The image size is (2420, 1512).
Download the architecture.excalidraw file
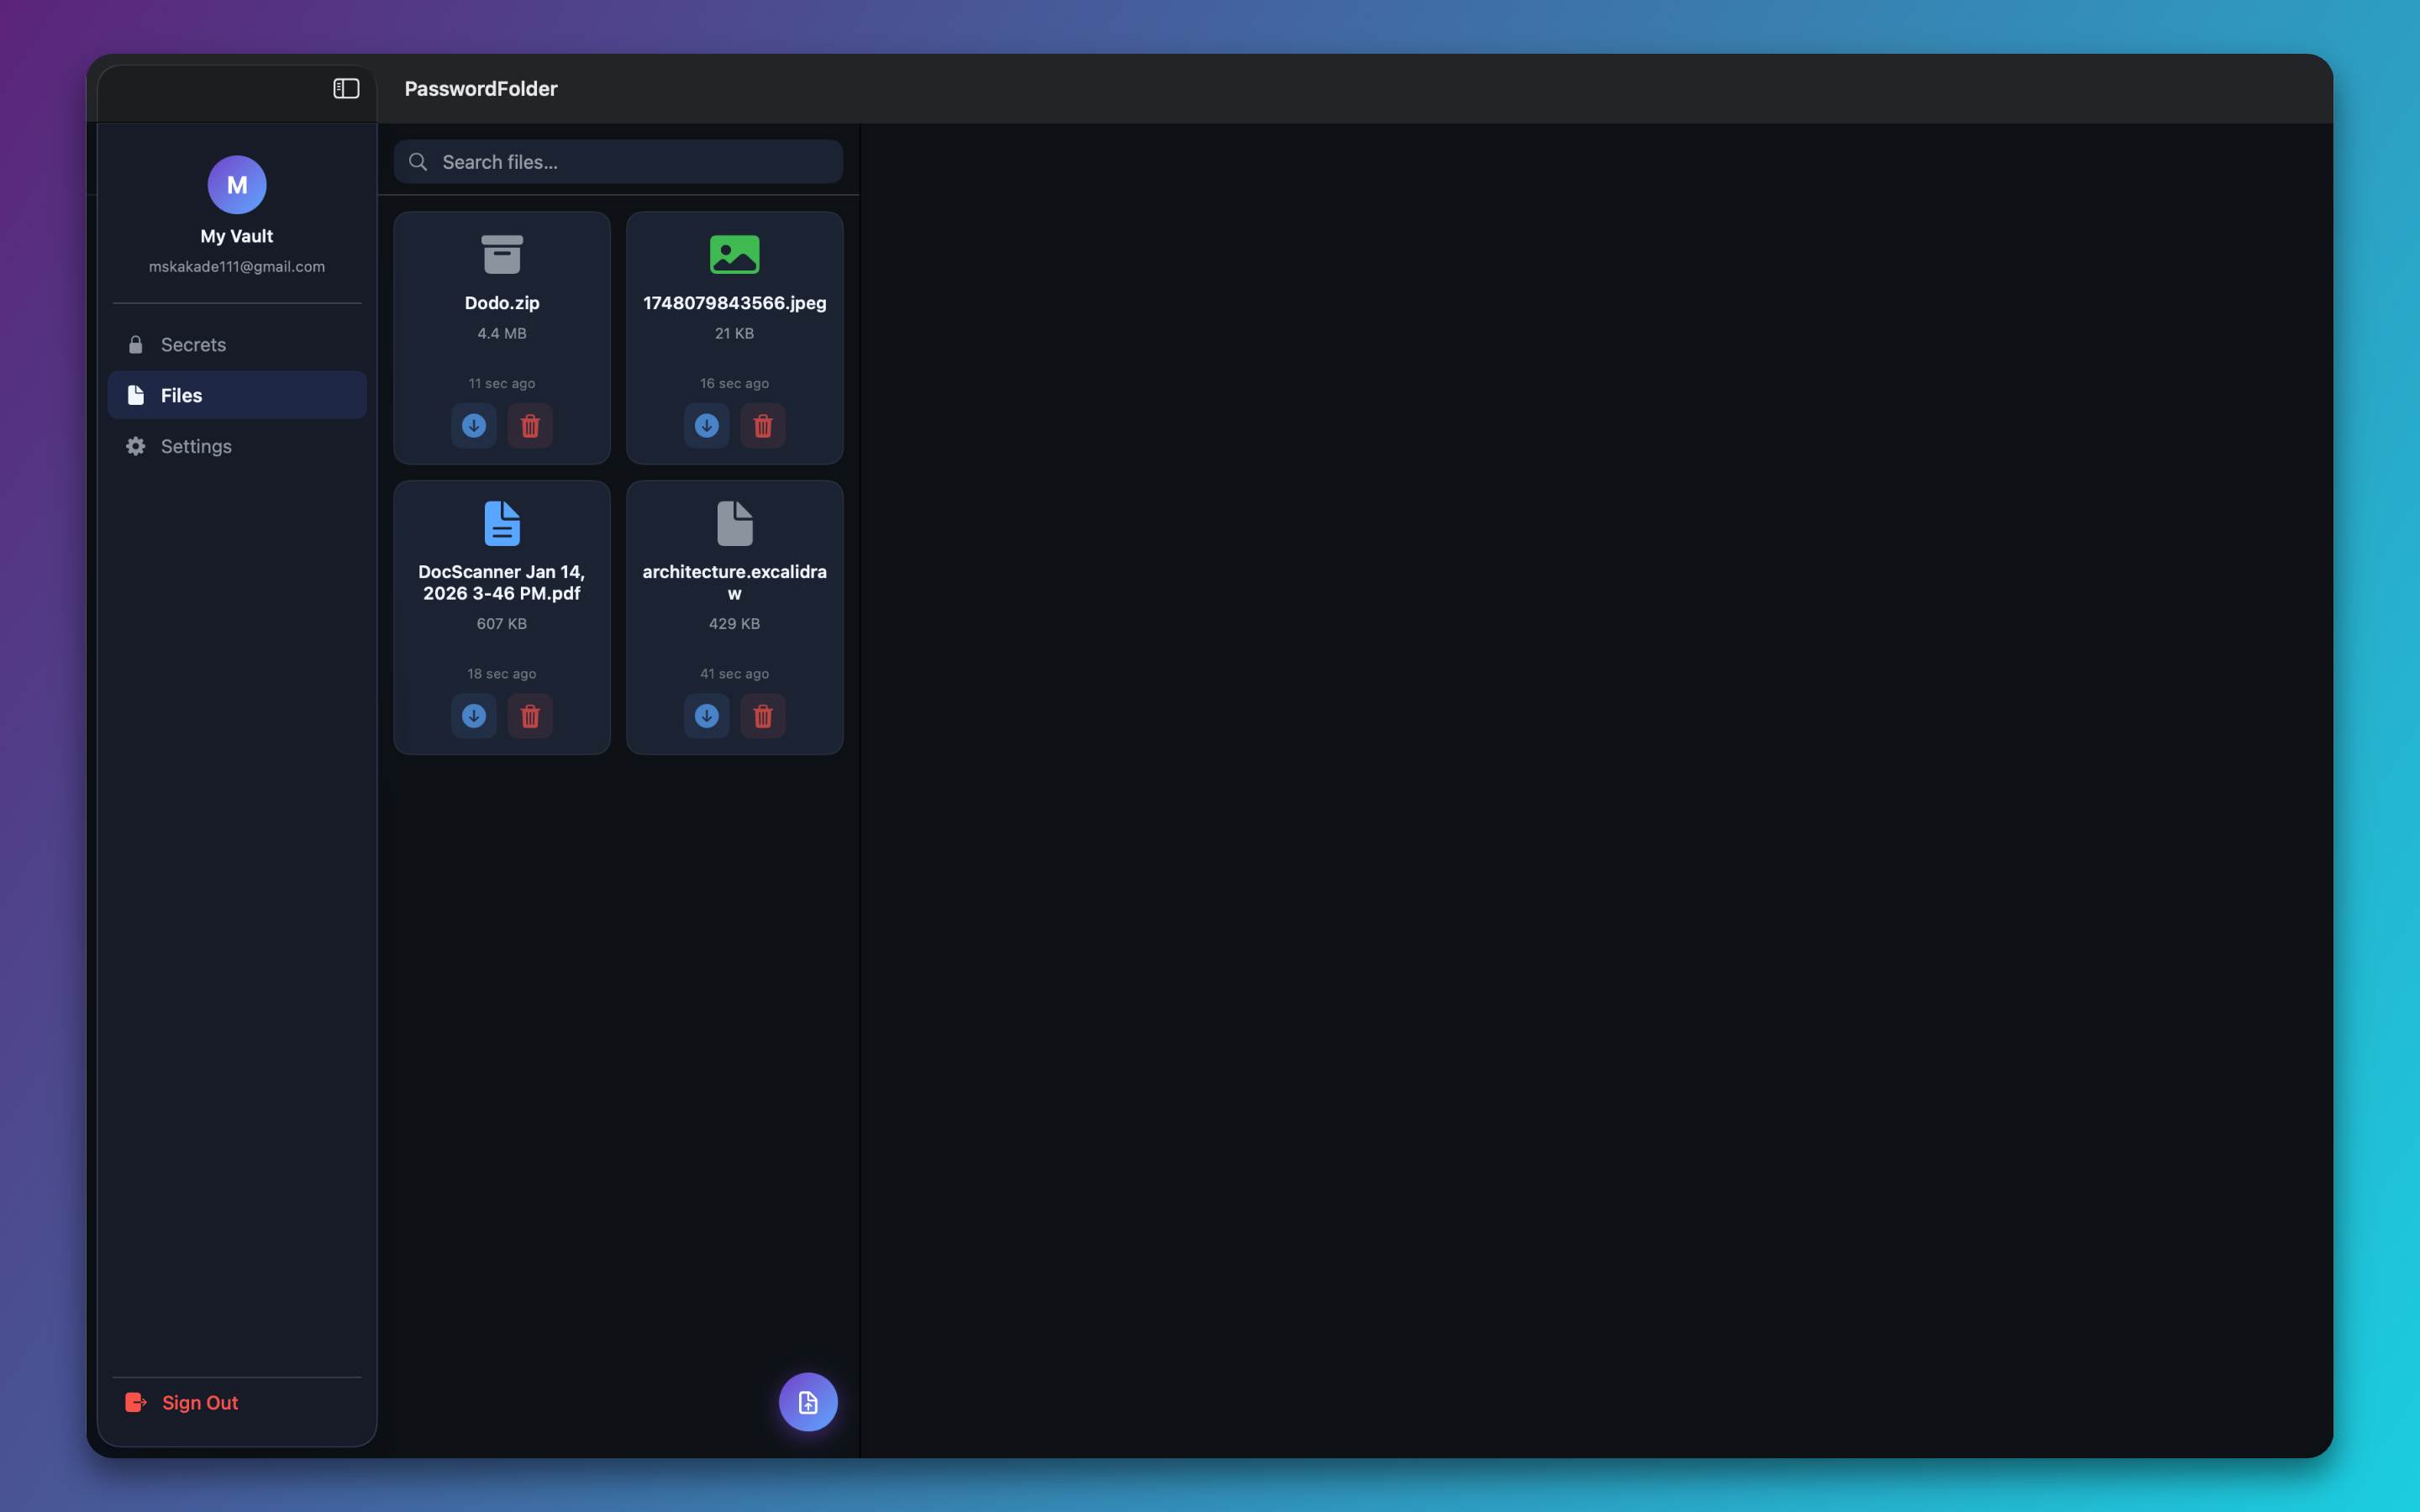(705, 716)
